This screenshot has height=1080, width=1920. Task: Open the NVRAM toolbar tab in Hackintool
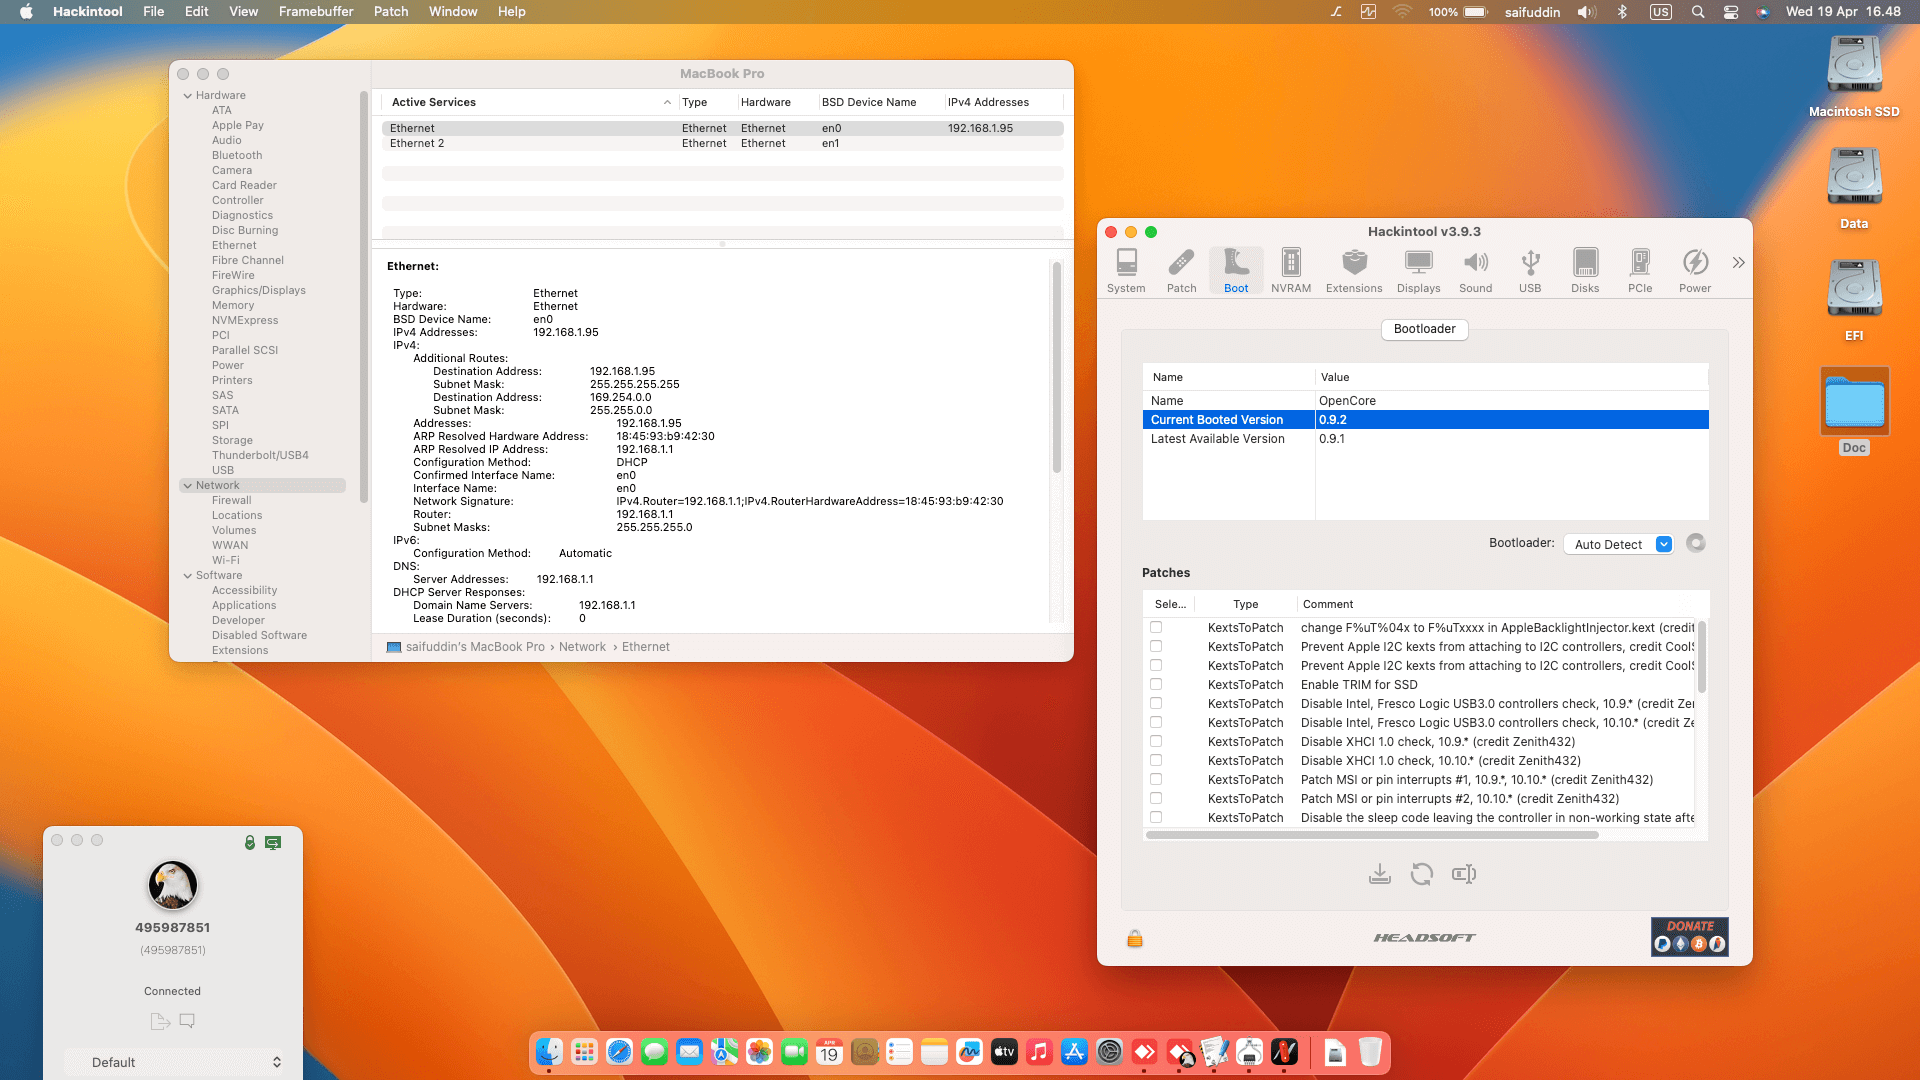pos(1290,270)
